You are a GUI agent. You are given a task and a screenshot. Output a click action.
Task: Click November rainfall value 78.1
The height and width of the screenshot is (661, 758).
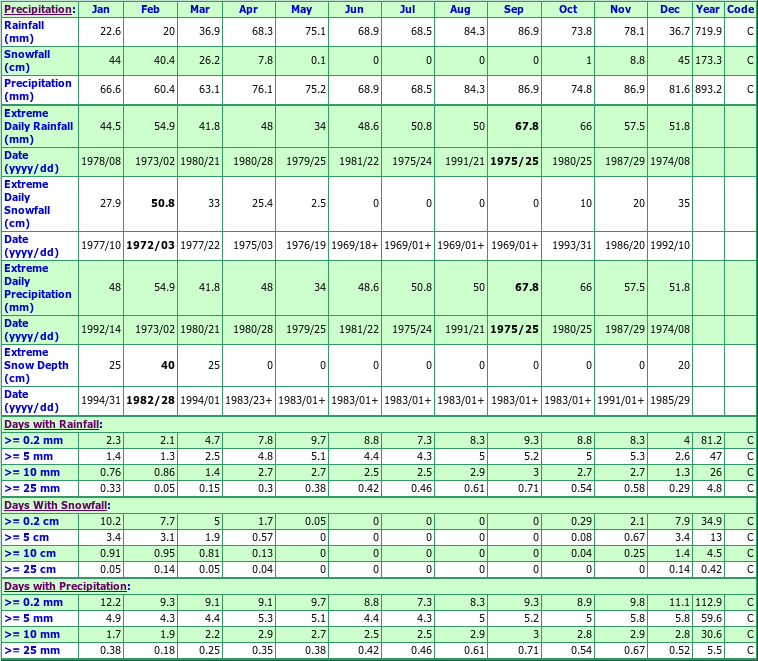[x=634, y=31]
